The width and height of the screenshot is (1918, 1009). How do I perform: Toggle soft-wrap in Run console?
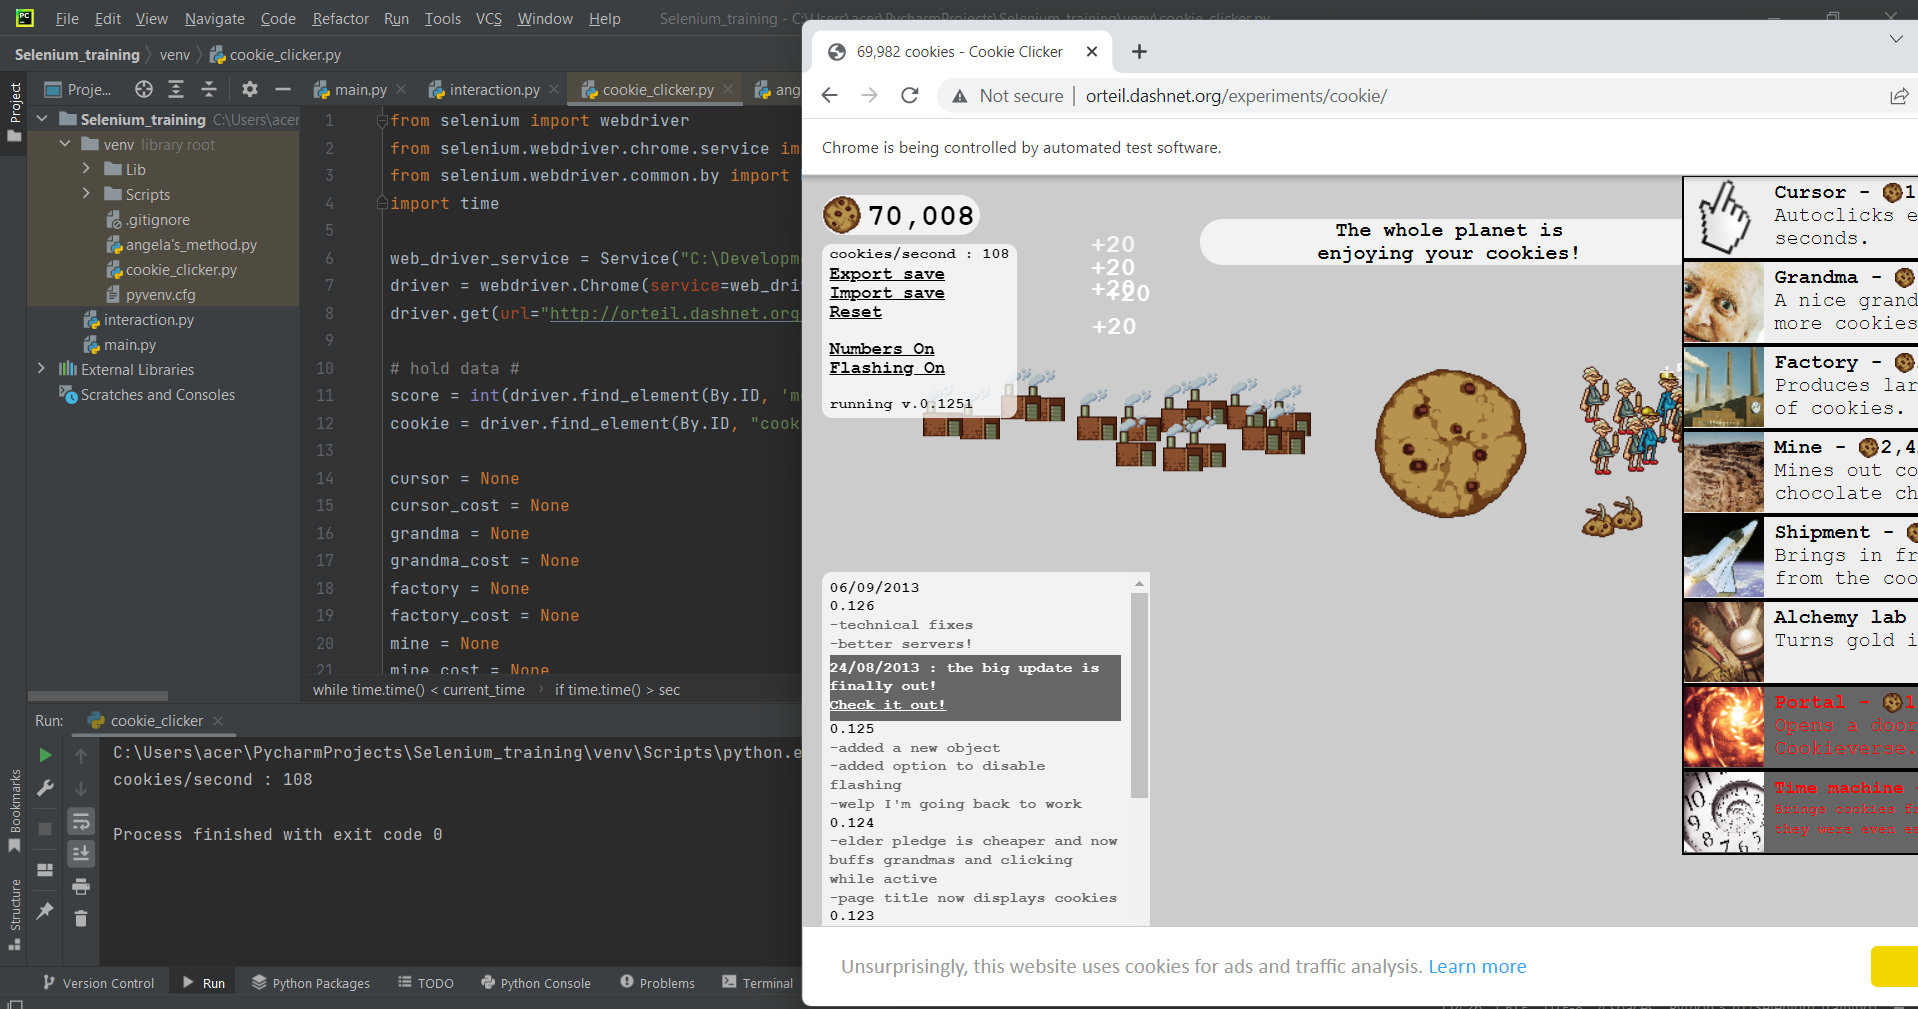tap(81, 822)
